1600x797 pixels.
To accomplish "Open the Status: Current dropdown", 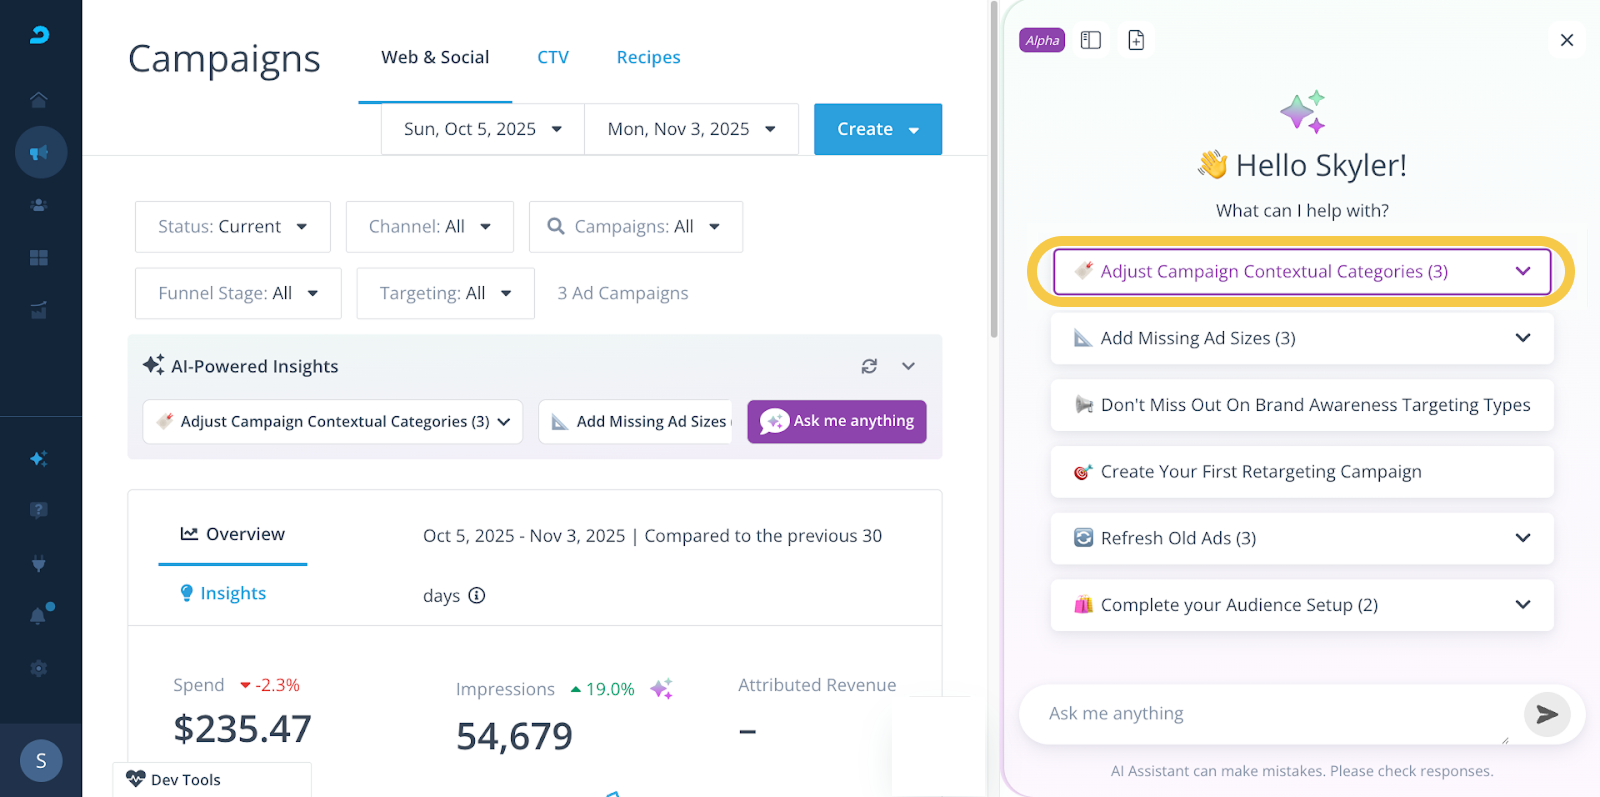I will (x=232, y=227).
